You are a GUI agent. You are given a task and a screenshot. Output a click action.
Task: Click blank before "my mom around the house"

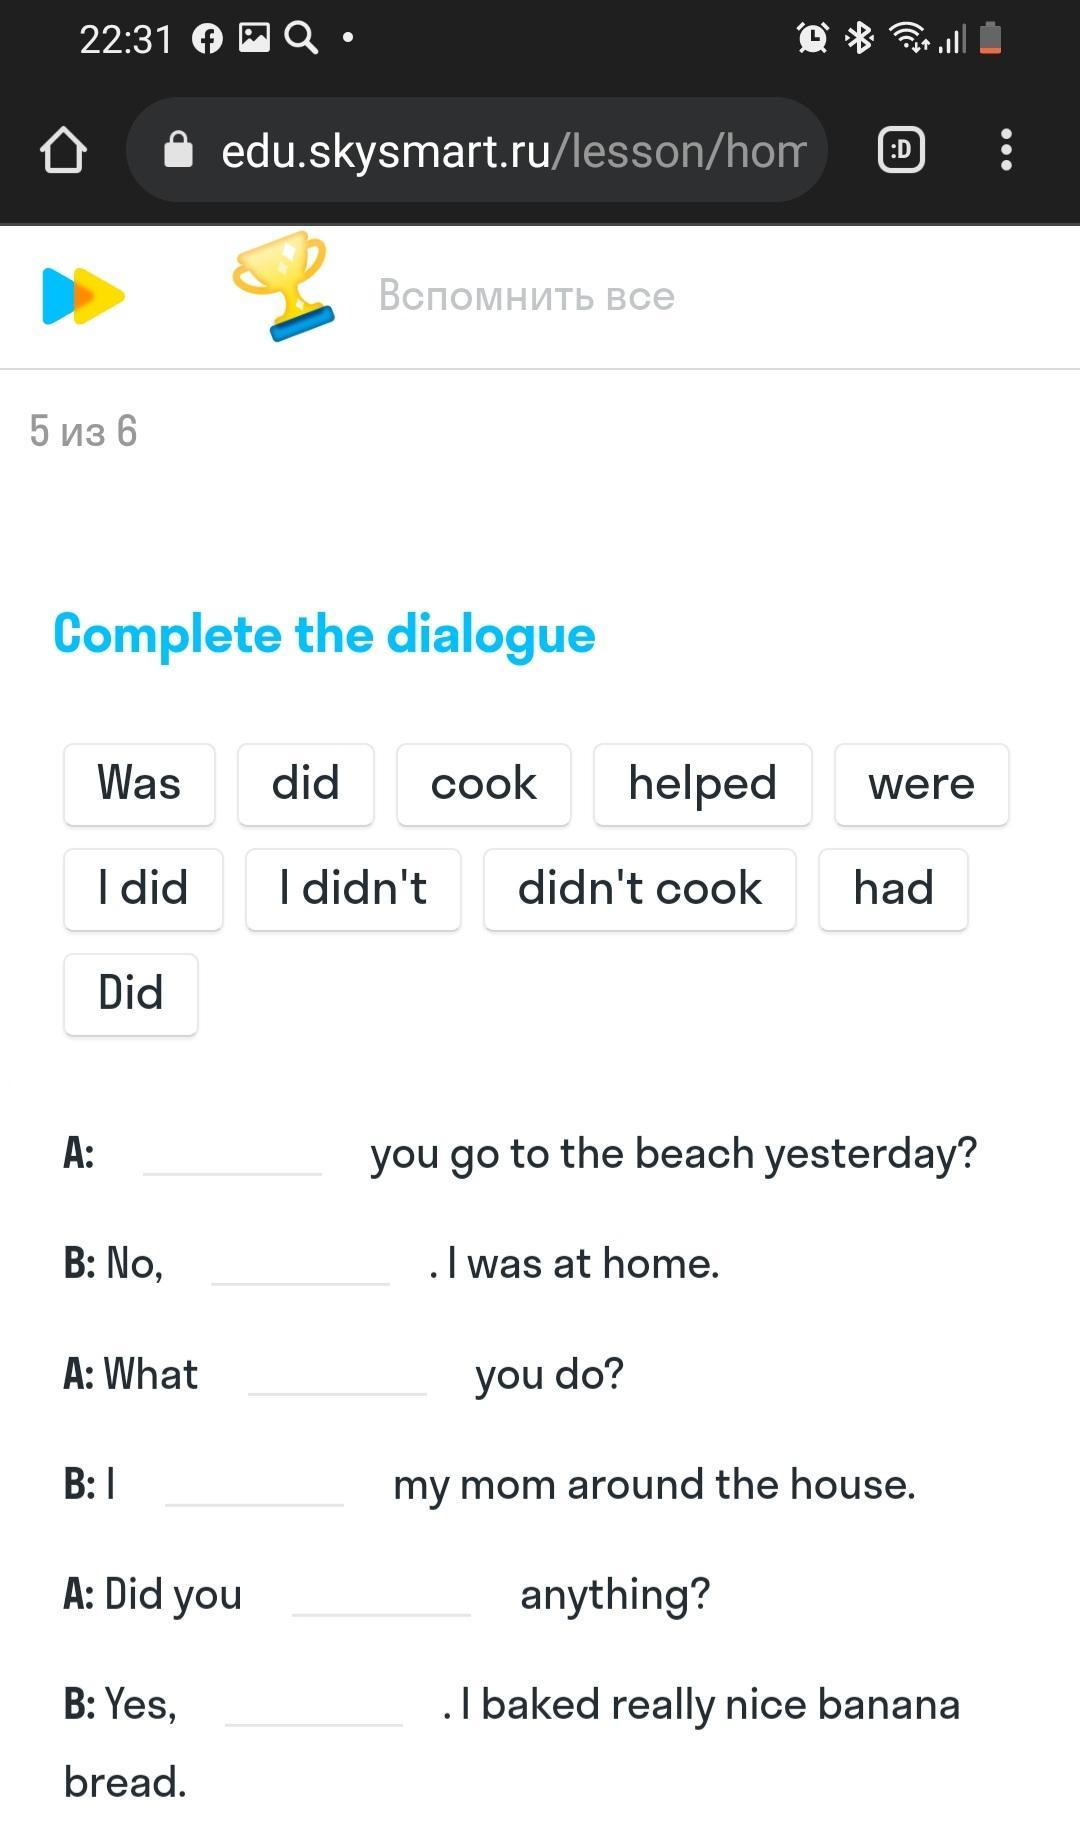254,1486
